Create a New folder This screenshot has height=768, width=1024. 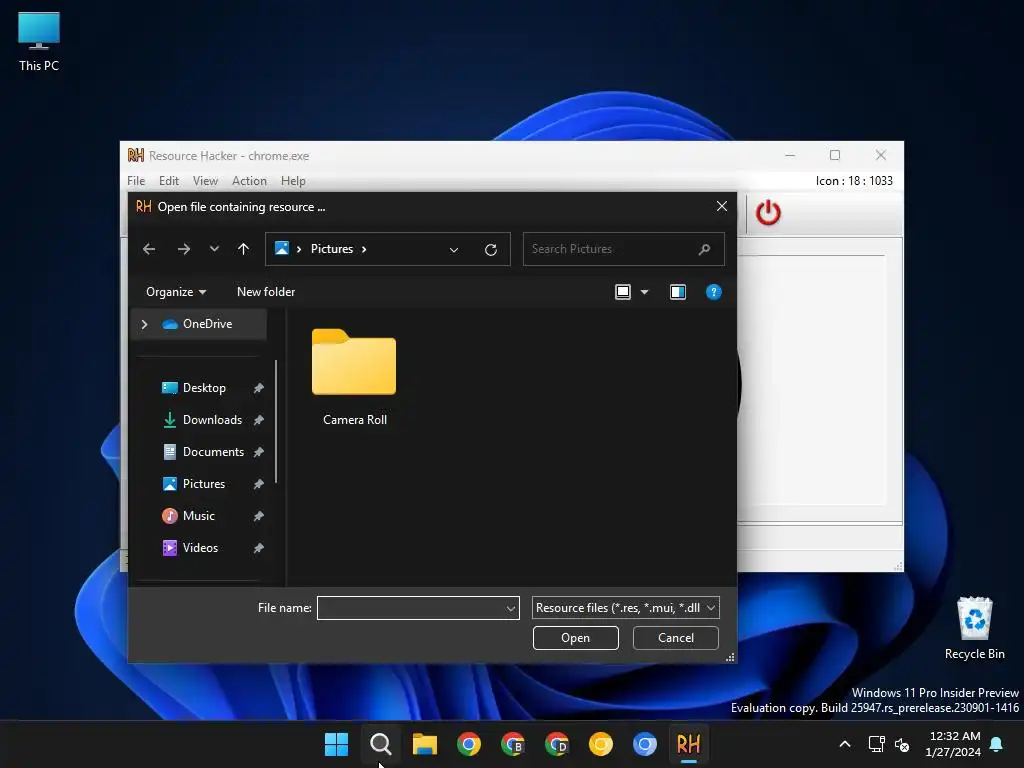pyautogui.click(x=266, y=292)
